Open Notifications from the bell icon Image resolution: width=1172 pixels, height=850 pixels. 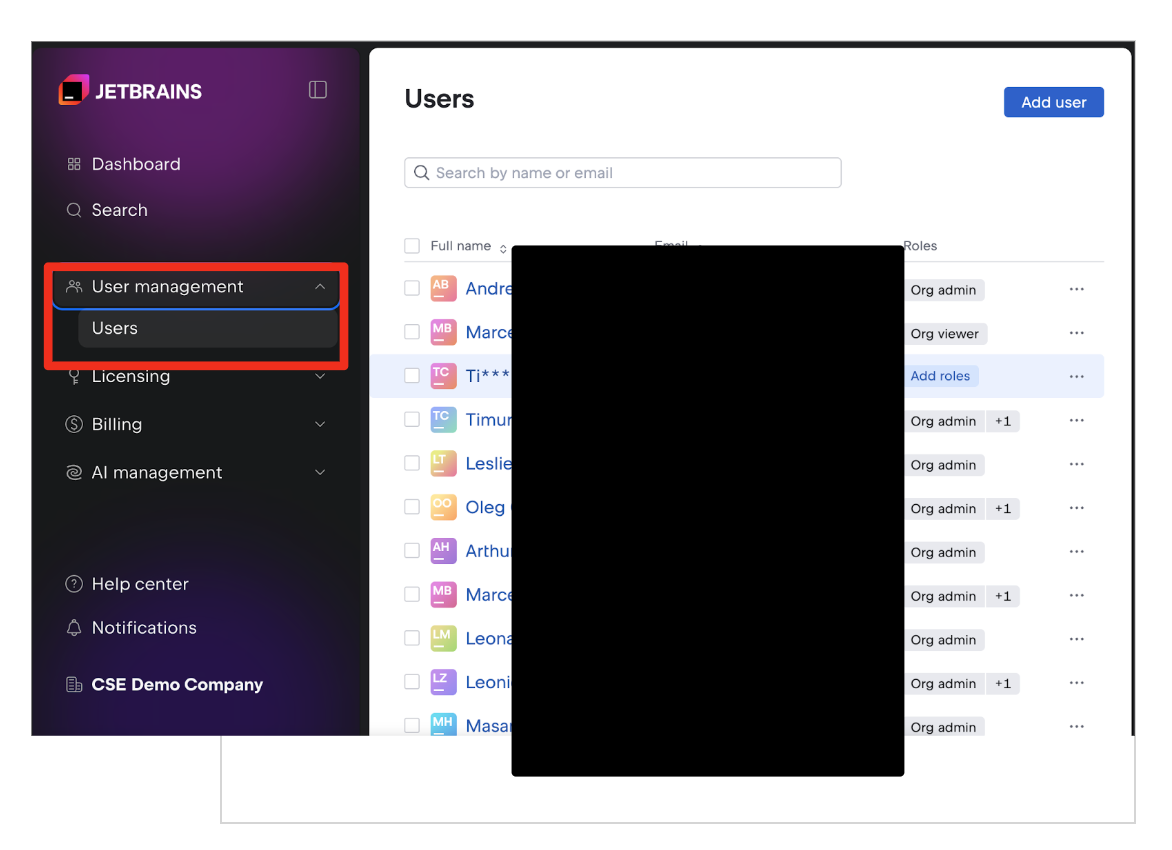pos(74,628)
